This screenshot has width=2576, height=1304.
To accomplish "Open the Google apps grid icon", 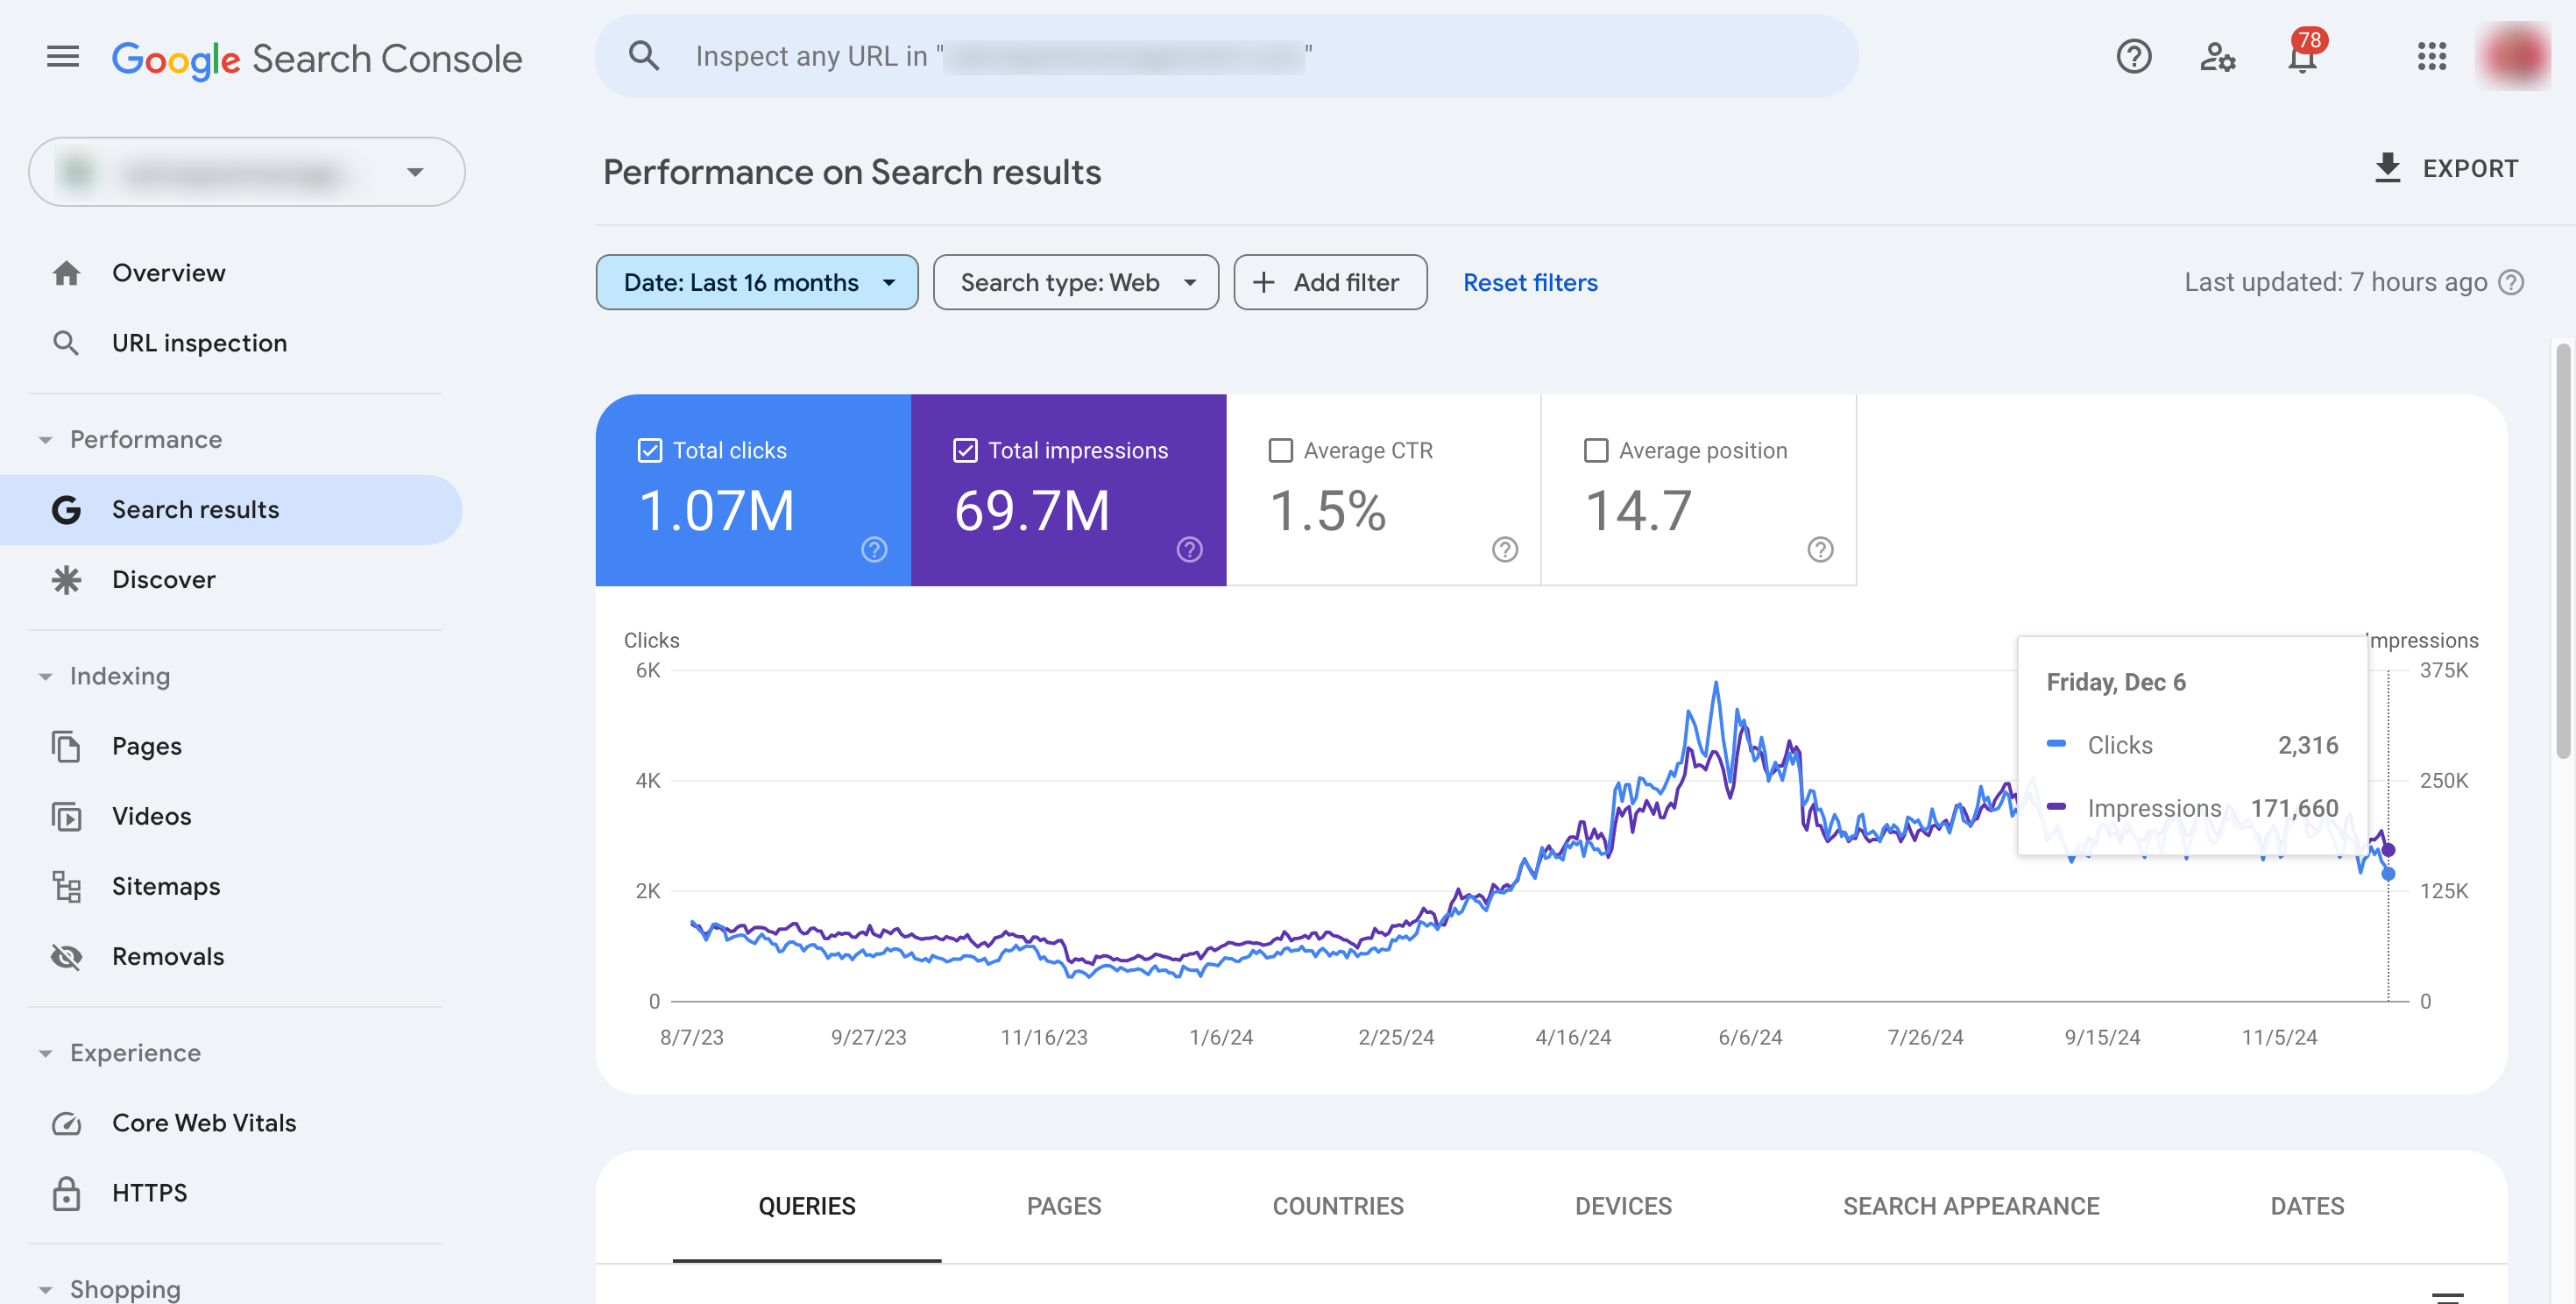I will click(x=2431, y=57).
